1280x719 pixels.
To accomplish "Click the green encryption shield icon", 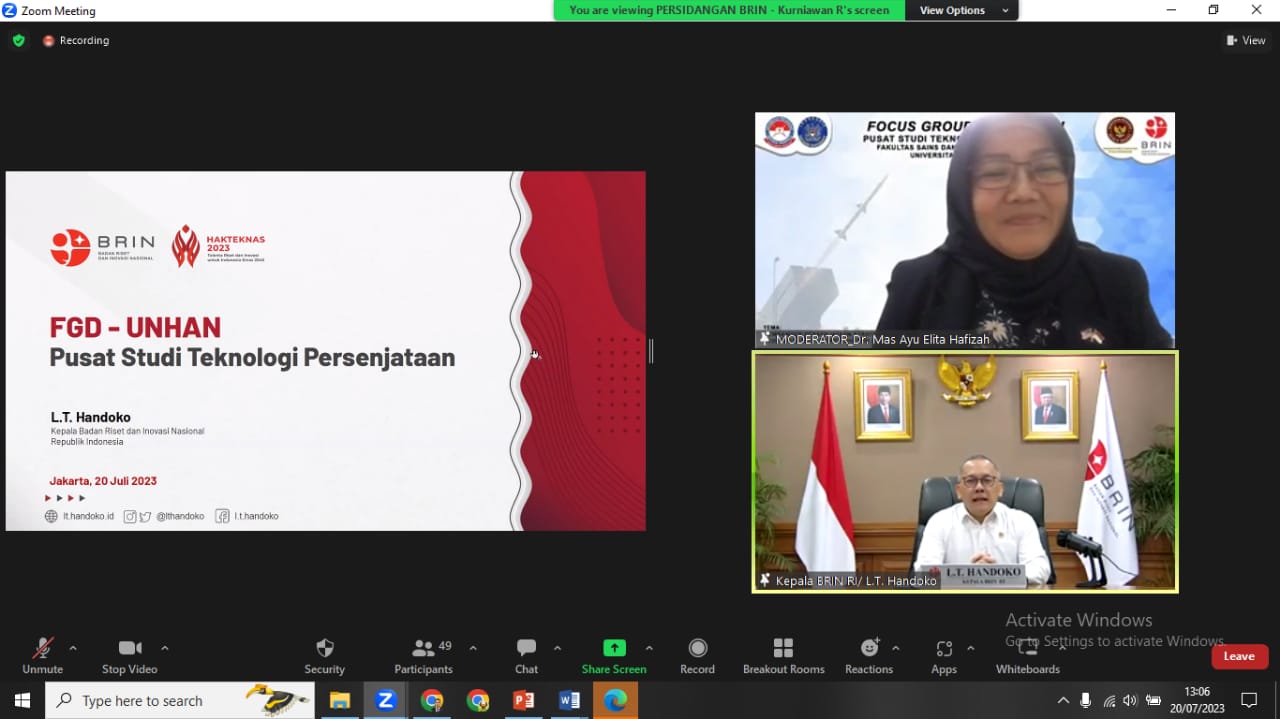I will [x=19, y=40].
